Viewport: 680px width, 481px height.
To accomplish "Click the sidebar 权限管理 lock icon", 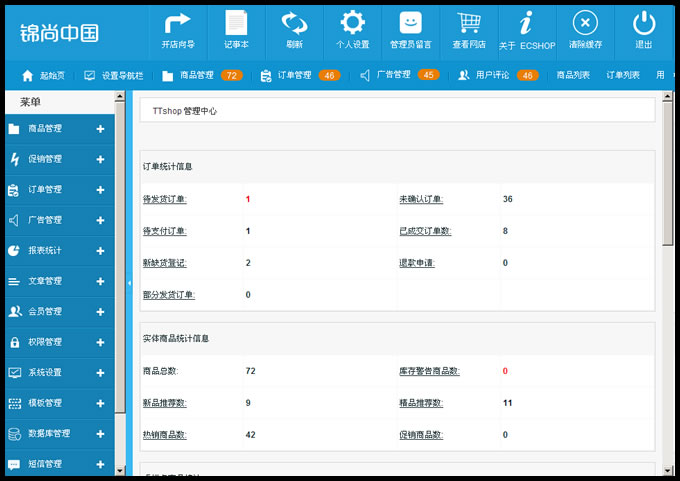I will 14,342.
